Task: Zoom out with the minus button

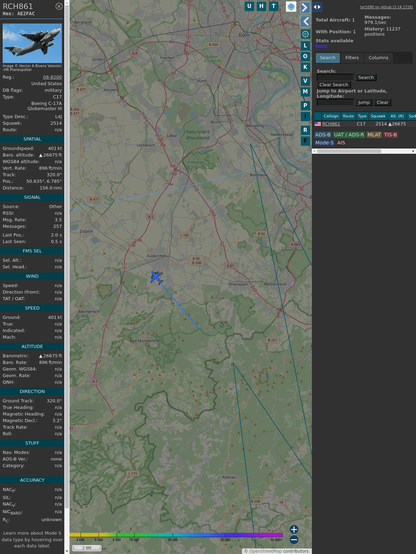Action: tap(294, 540)
